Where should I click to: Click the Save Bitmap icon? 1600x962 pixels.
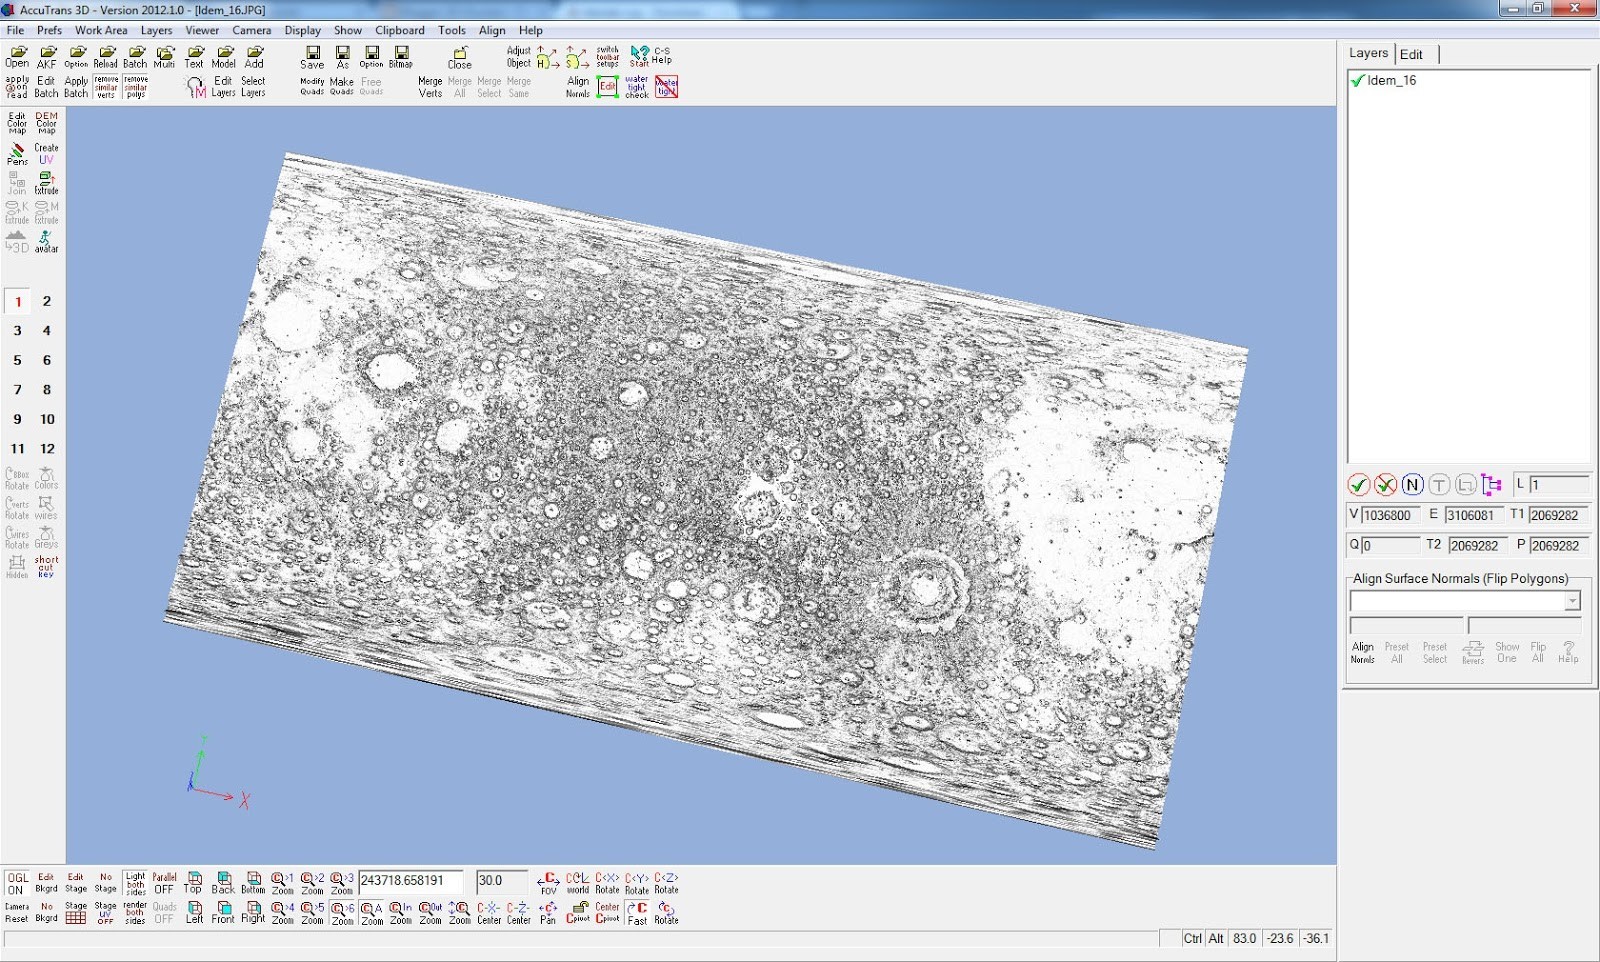click(401, 56)
